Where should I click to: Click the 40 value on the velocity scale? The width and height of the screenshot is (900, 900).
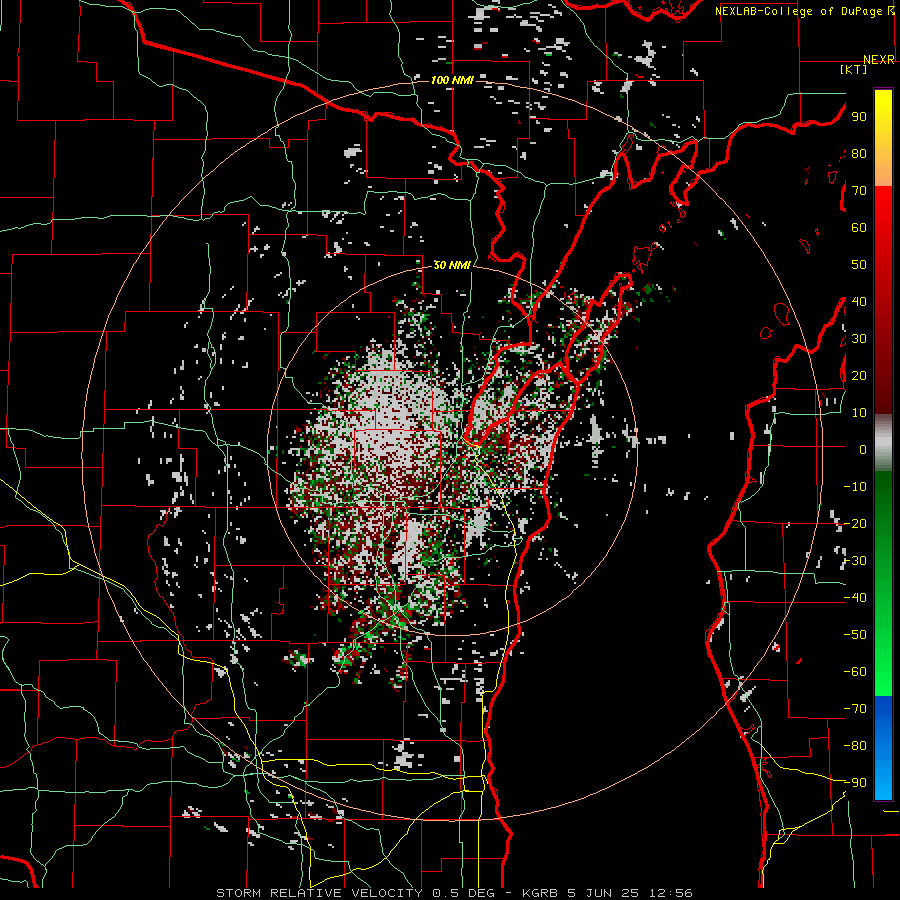point(859,302)
